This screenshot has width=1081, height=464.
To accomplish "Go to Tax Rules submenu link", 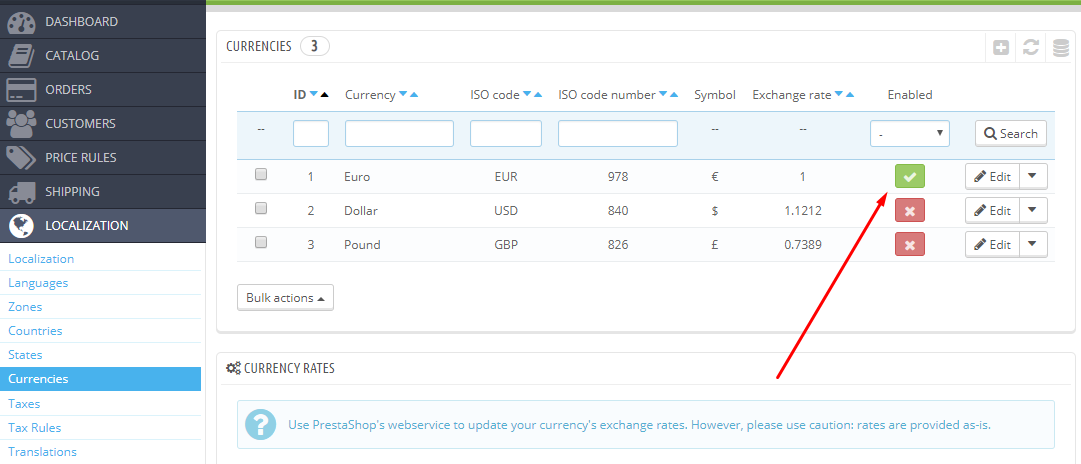I will coord(34,428).
